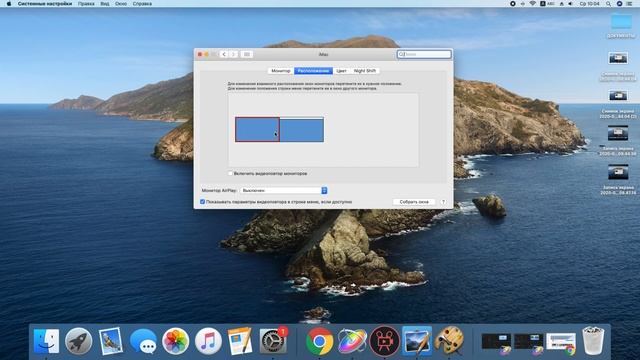
Task: Open the minimized Chrome window in Dock
Action: 561,342
